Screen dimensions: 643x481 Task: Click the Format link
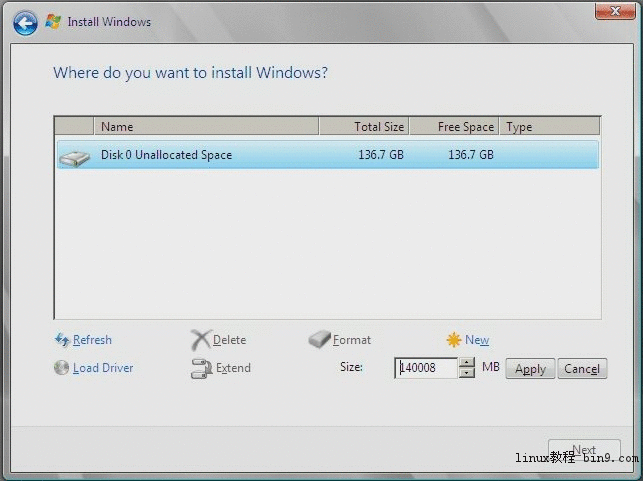(352, 340)
